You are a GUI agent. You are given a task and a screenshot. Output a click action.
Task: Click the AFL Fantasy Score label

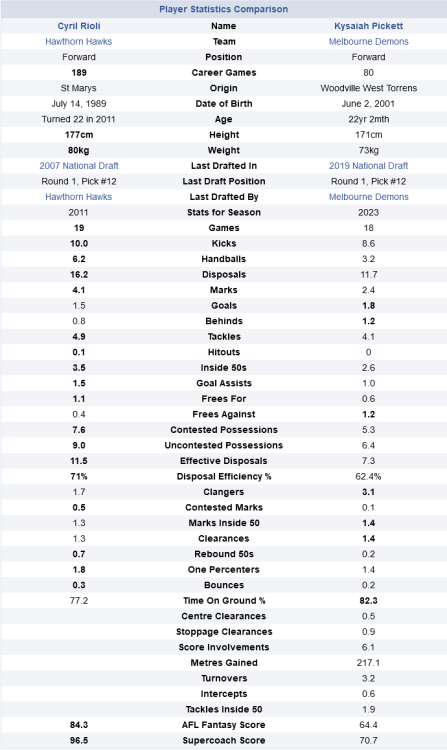(224, 725)
